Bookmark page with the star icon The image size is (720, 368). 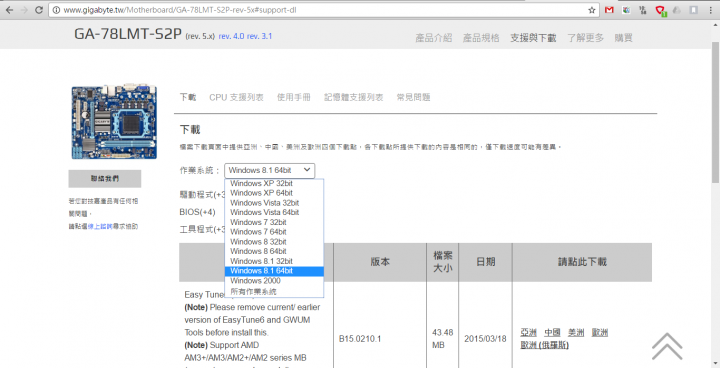(592, 10)
